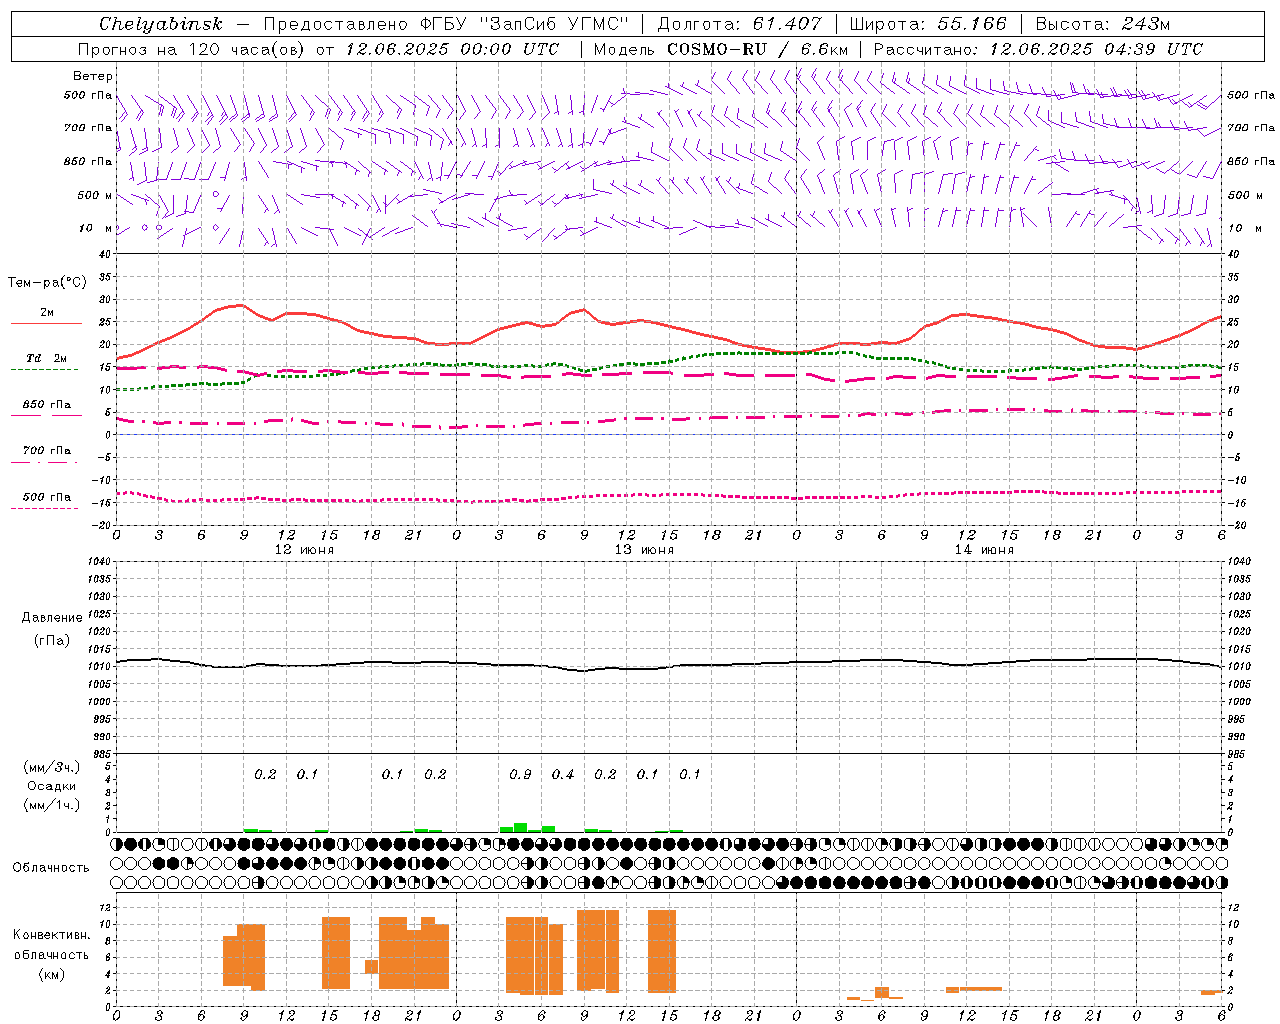Click the "Осадки" precipitation label
The image size is (1280, 1024).
pyautogui.click(x=52, y=786)
